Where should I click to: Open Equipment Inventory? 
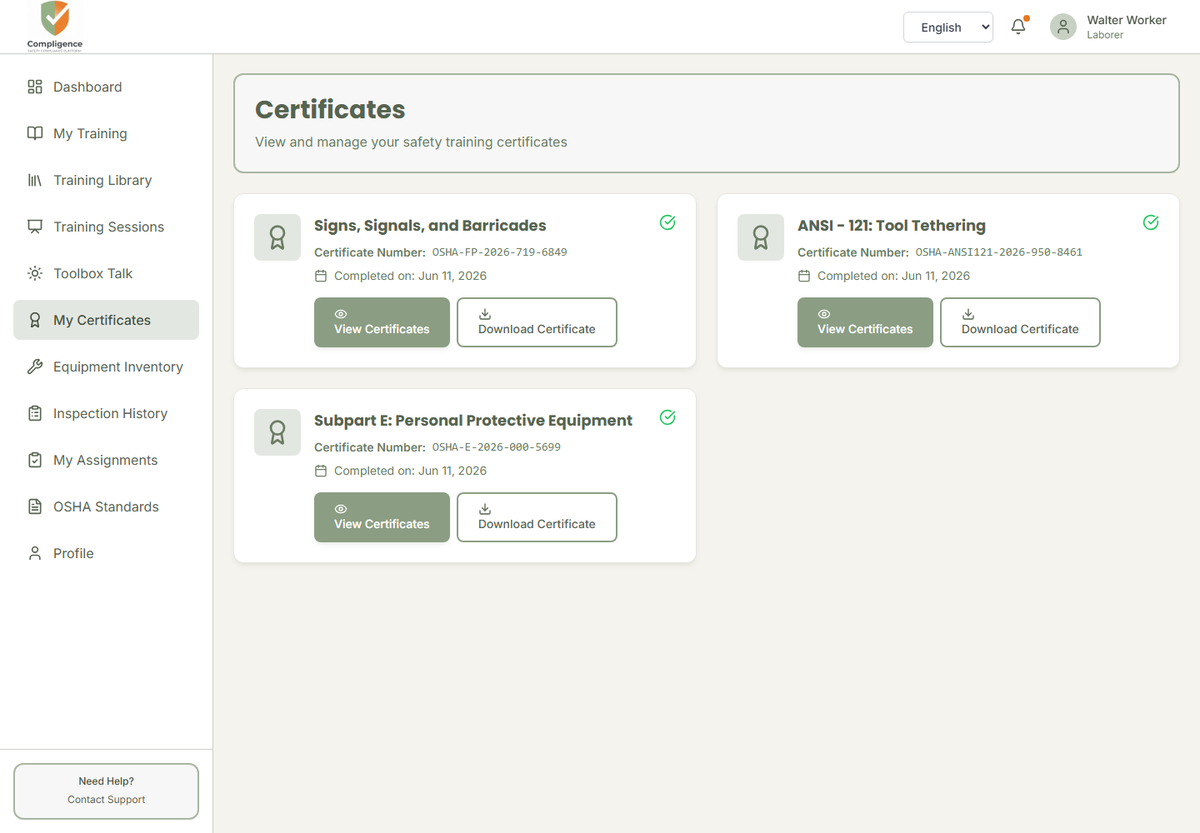106,367
